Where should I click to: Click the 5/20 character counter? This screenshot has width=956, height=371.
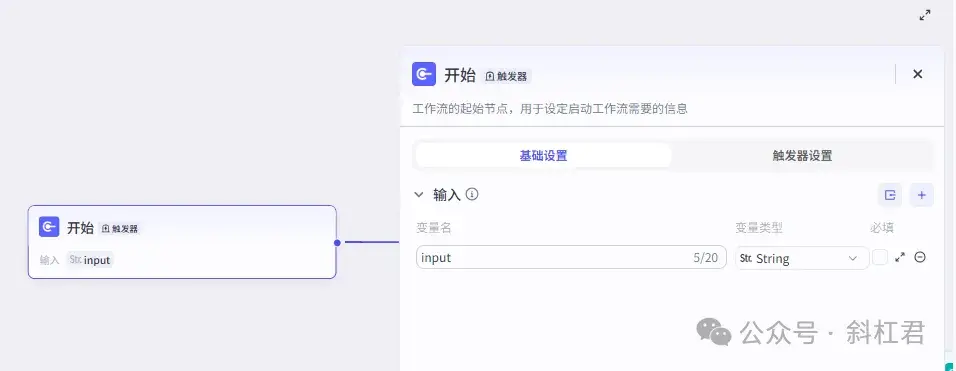(x=705, y=258)
